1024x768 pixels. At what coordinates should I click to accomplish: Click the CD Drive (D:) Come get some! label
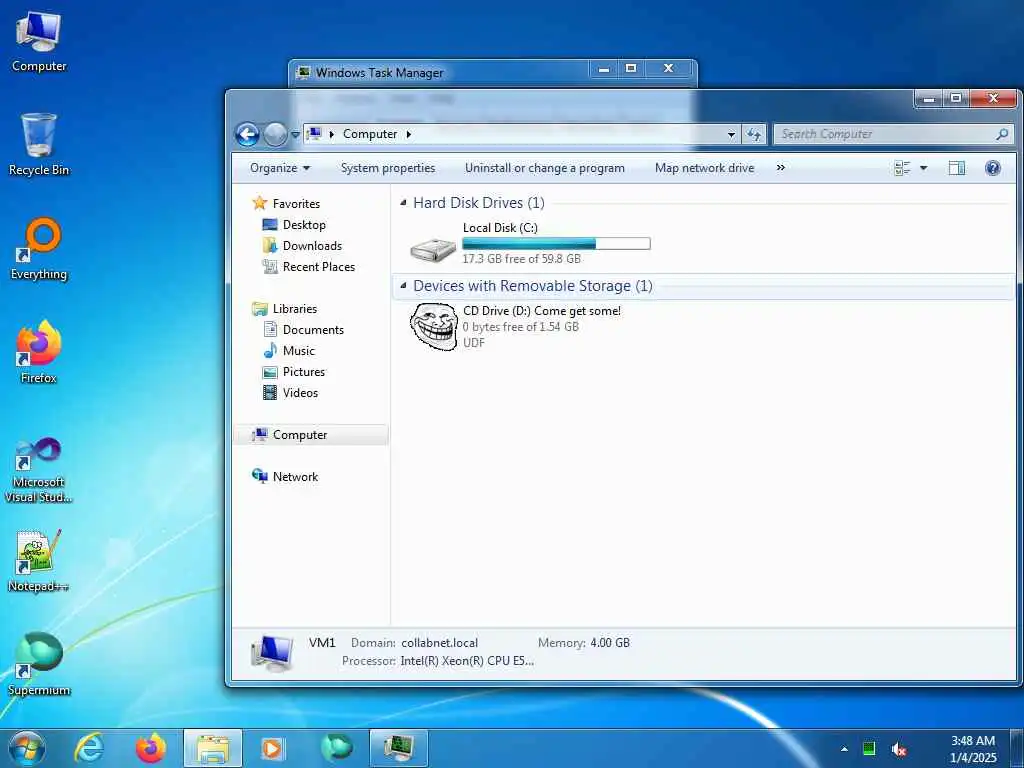[542, 311]
